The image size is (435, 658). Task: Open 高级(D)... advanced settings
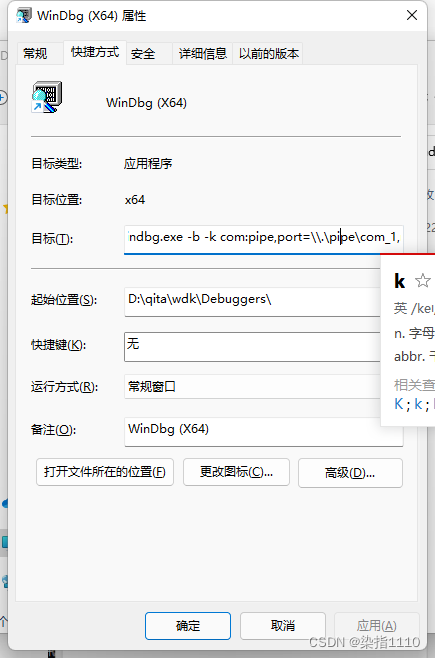pyautogui.click(x=350, y=473)
